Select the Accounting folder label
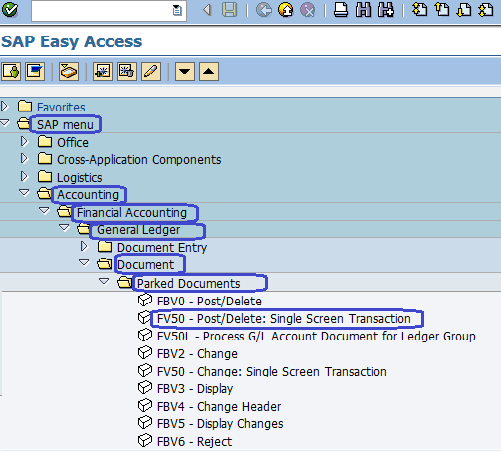Screen dimensions: 501x452 (88, 195)
